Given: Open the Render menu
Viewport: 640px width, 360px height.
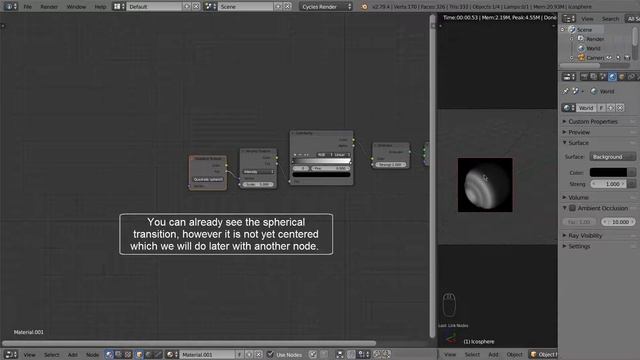Looking at the screenshot, I should pos(49,7).
